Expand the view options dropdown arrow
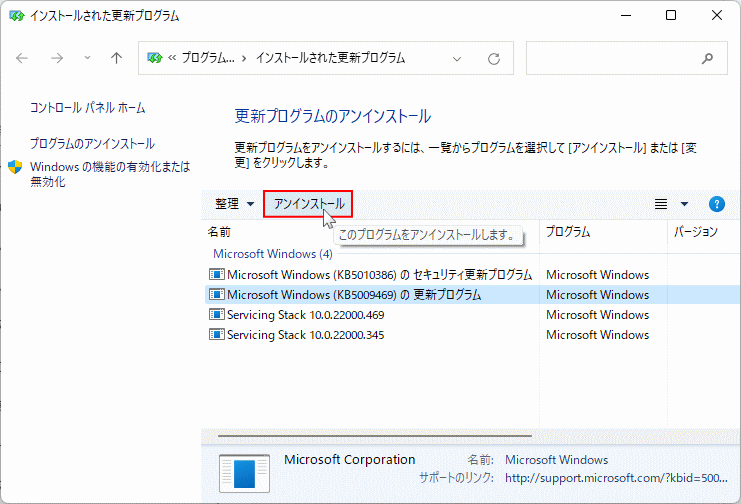The image size is (741, 504). click(x=684, y=204)
